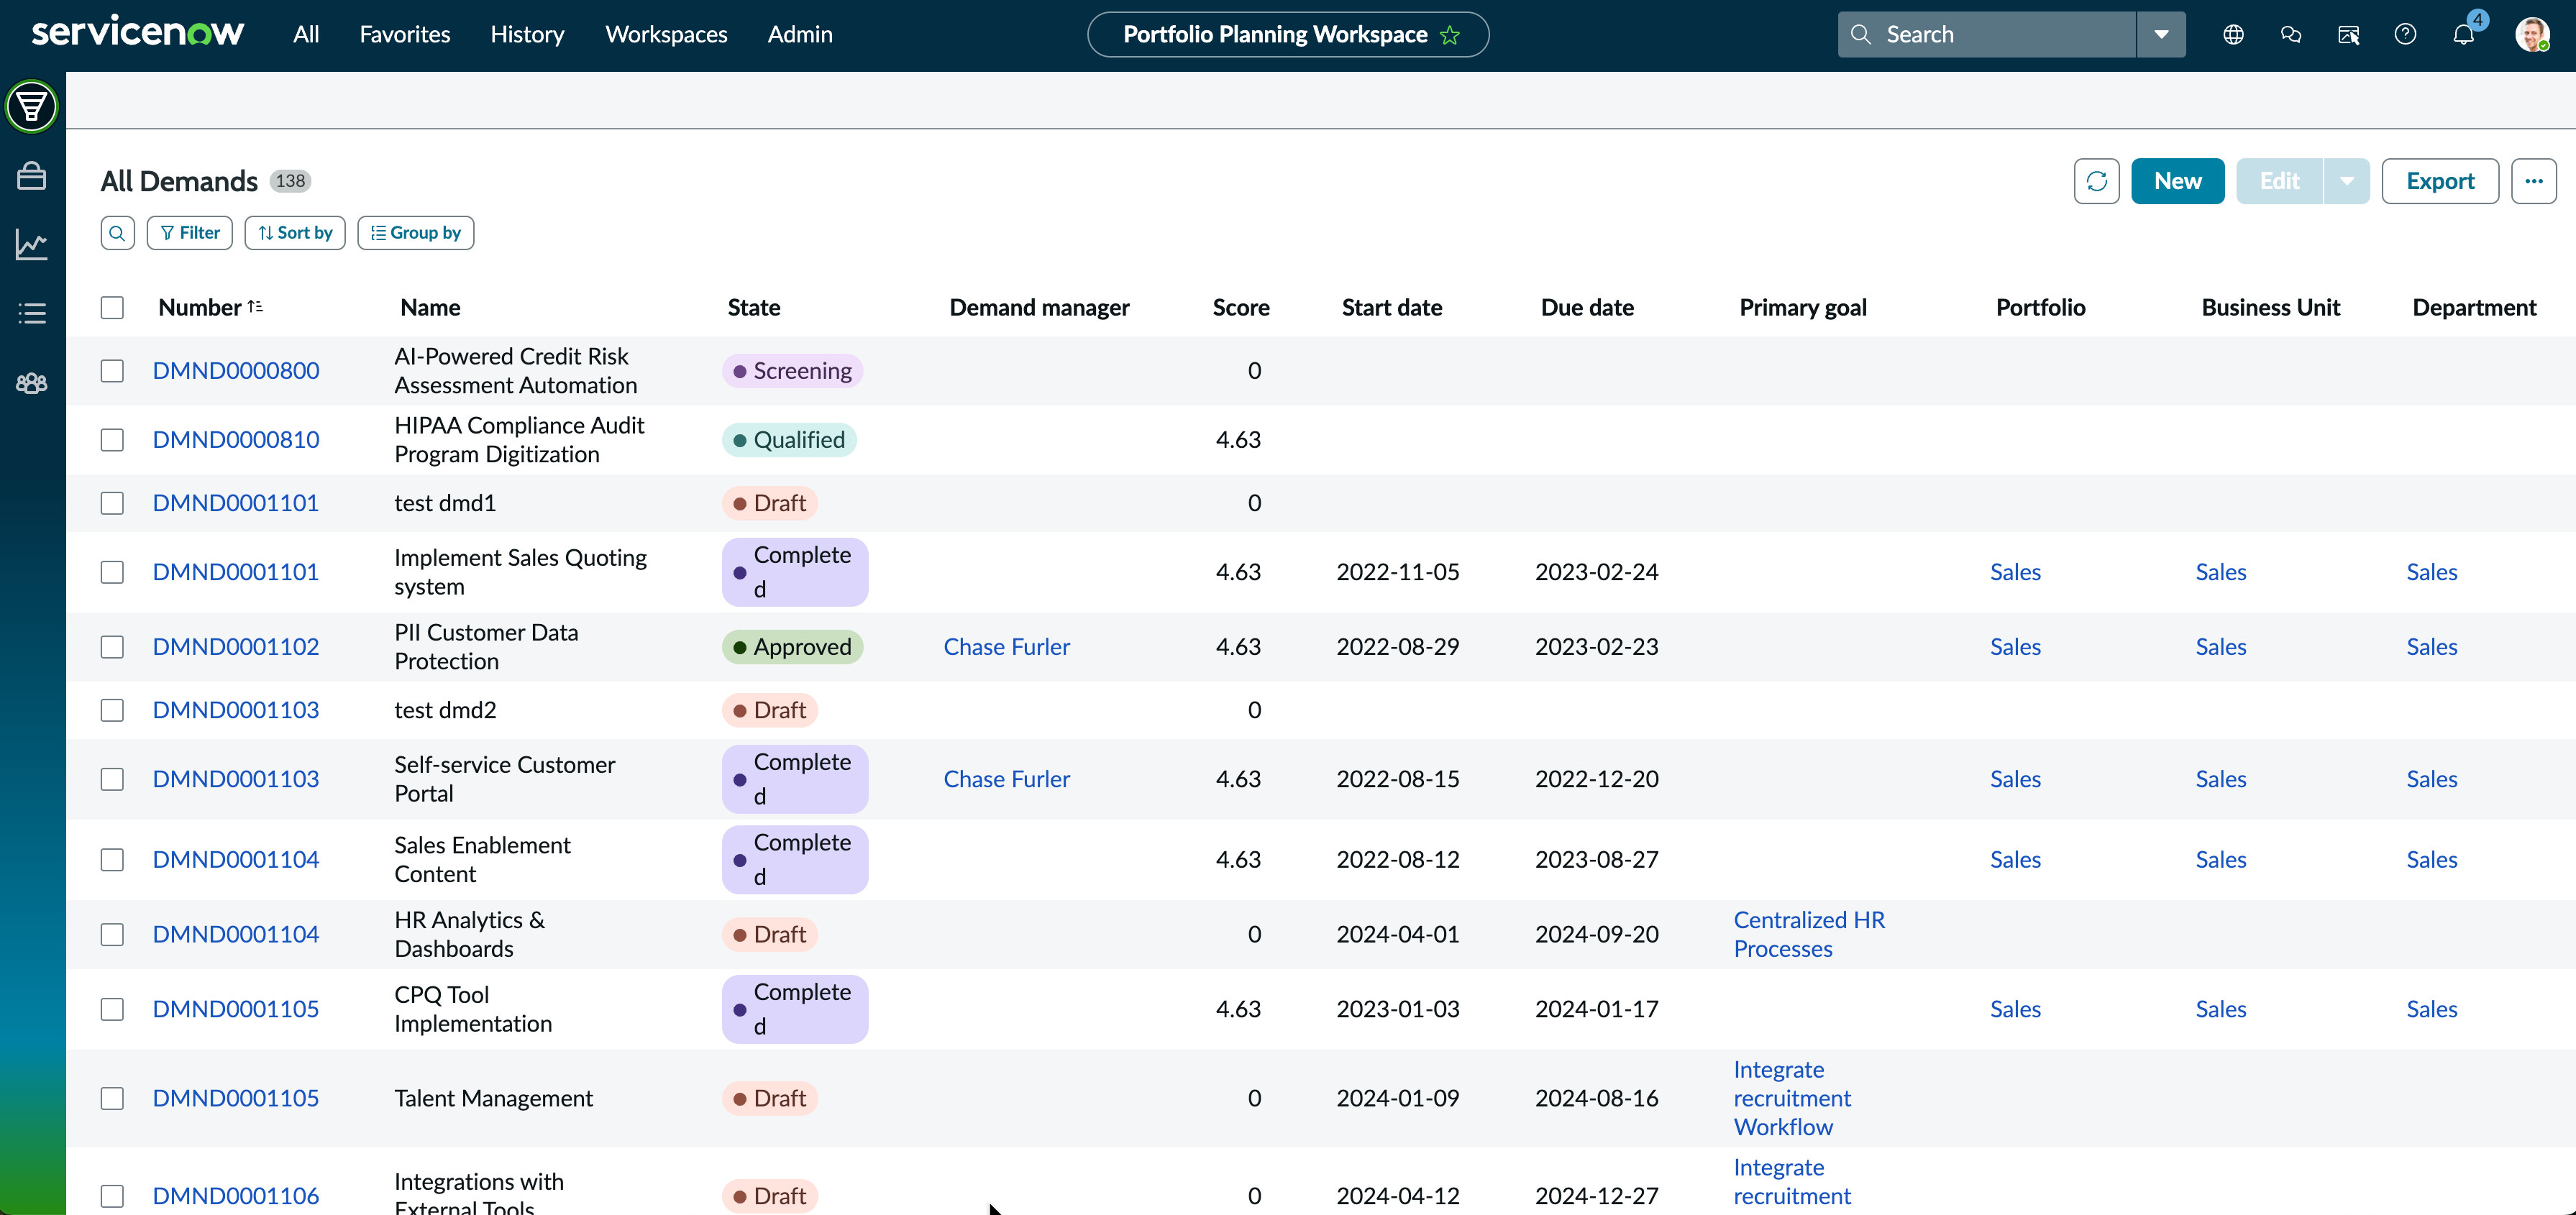Image resolution: width=2576 pixels, height=1215 pixels.
Task: Select the DMND0001102 row checkbox
Action: [112, 647]
